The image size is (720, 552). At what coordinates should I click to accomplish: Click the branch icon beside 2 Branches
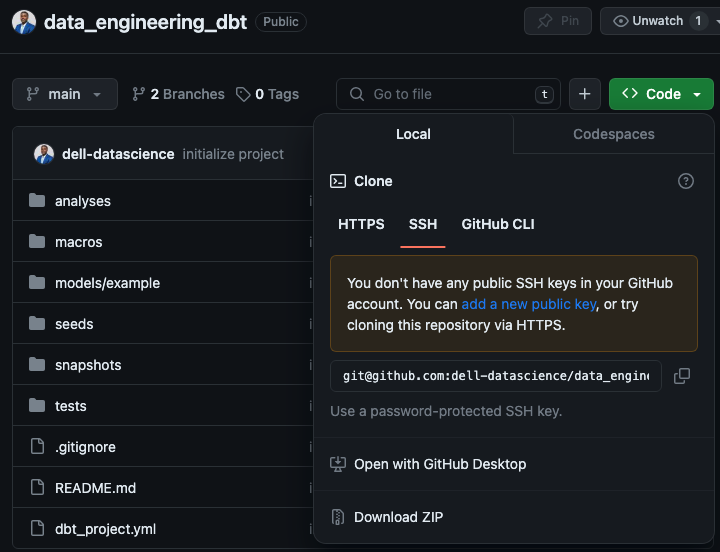pyautogui.click(x=139, y=94)
